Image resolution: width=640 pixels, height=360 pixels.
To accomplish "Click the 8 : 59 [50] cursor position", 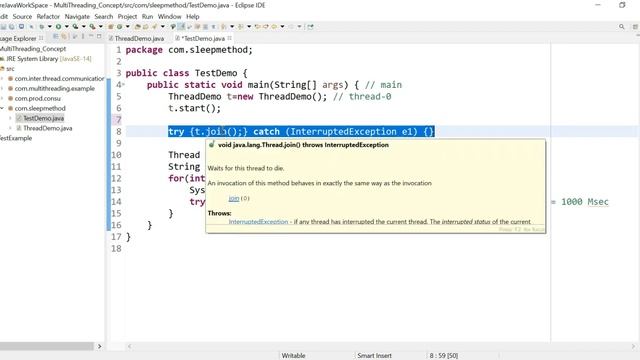I will click(x=443, y=356).
